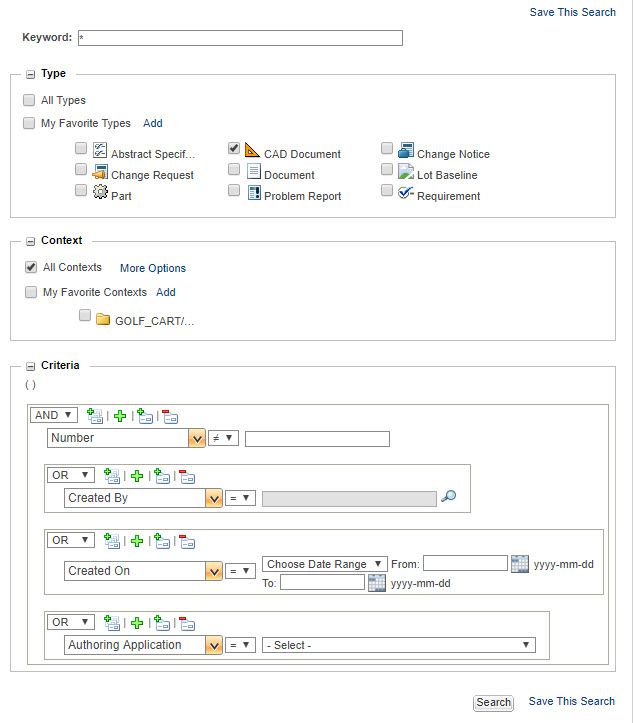Screen dimensions: 633x723
Task: Collapse the Criteria section
Action: (x=29, y=366)
